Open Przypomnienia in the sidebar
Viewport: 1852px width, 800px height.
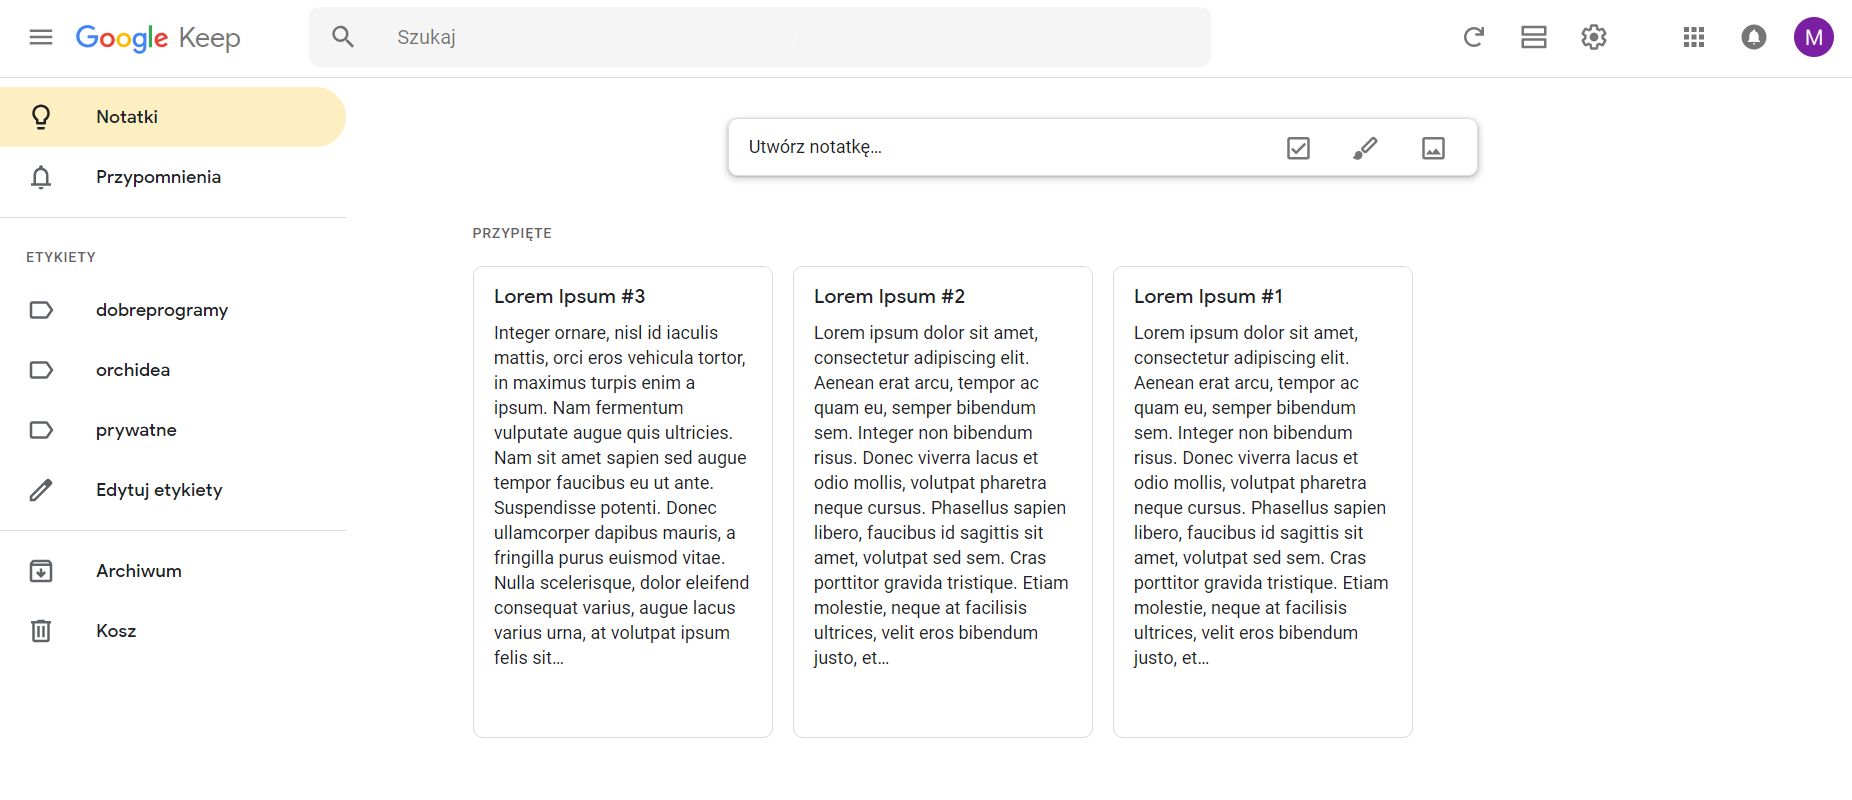tap(158, 177)
